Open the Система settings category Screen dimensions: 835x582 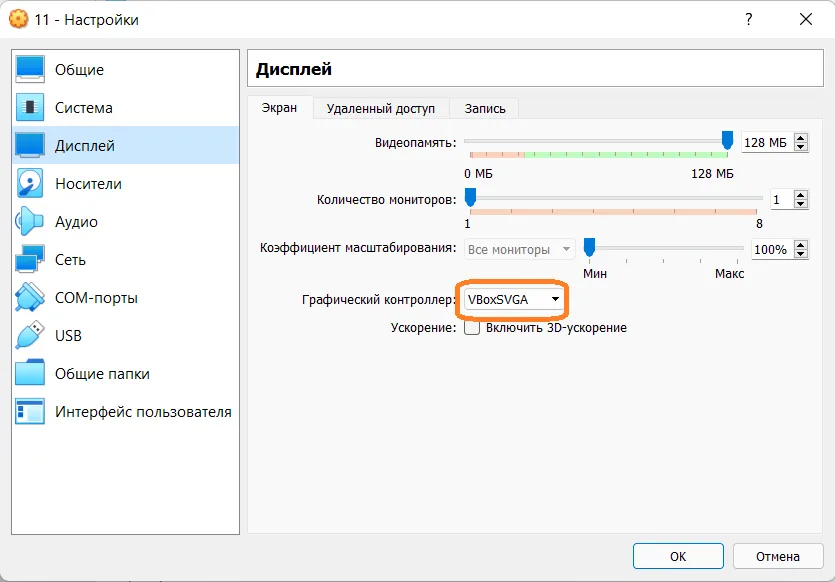click(125, 107)
